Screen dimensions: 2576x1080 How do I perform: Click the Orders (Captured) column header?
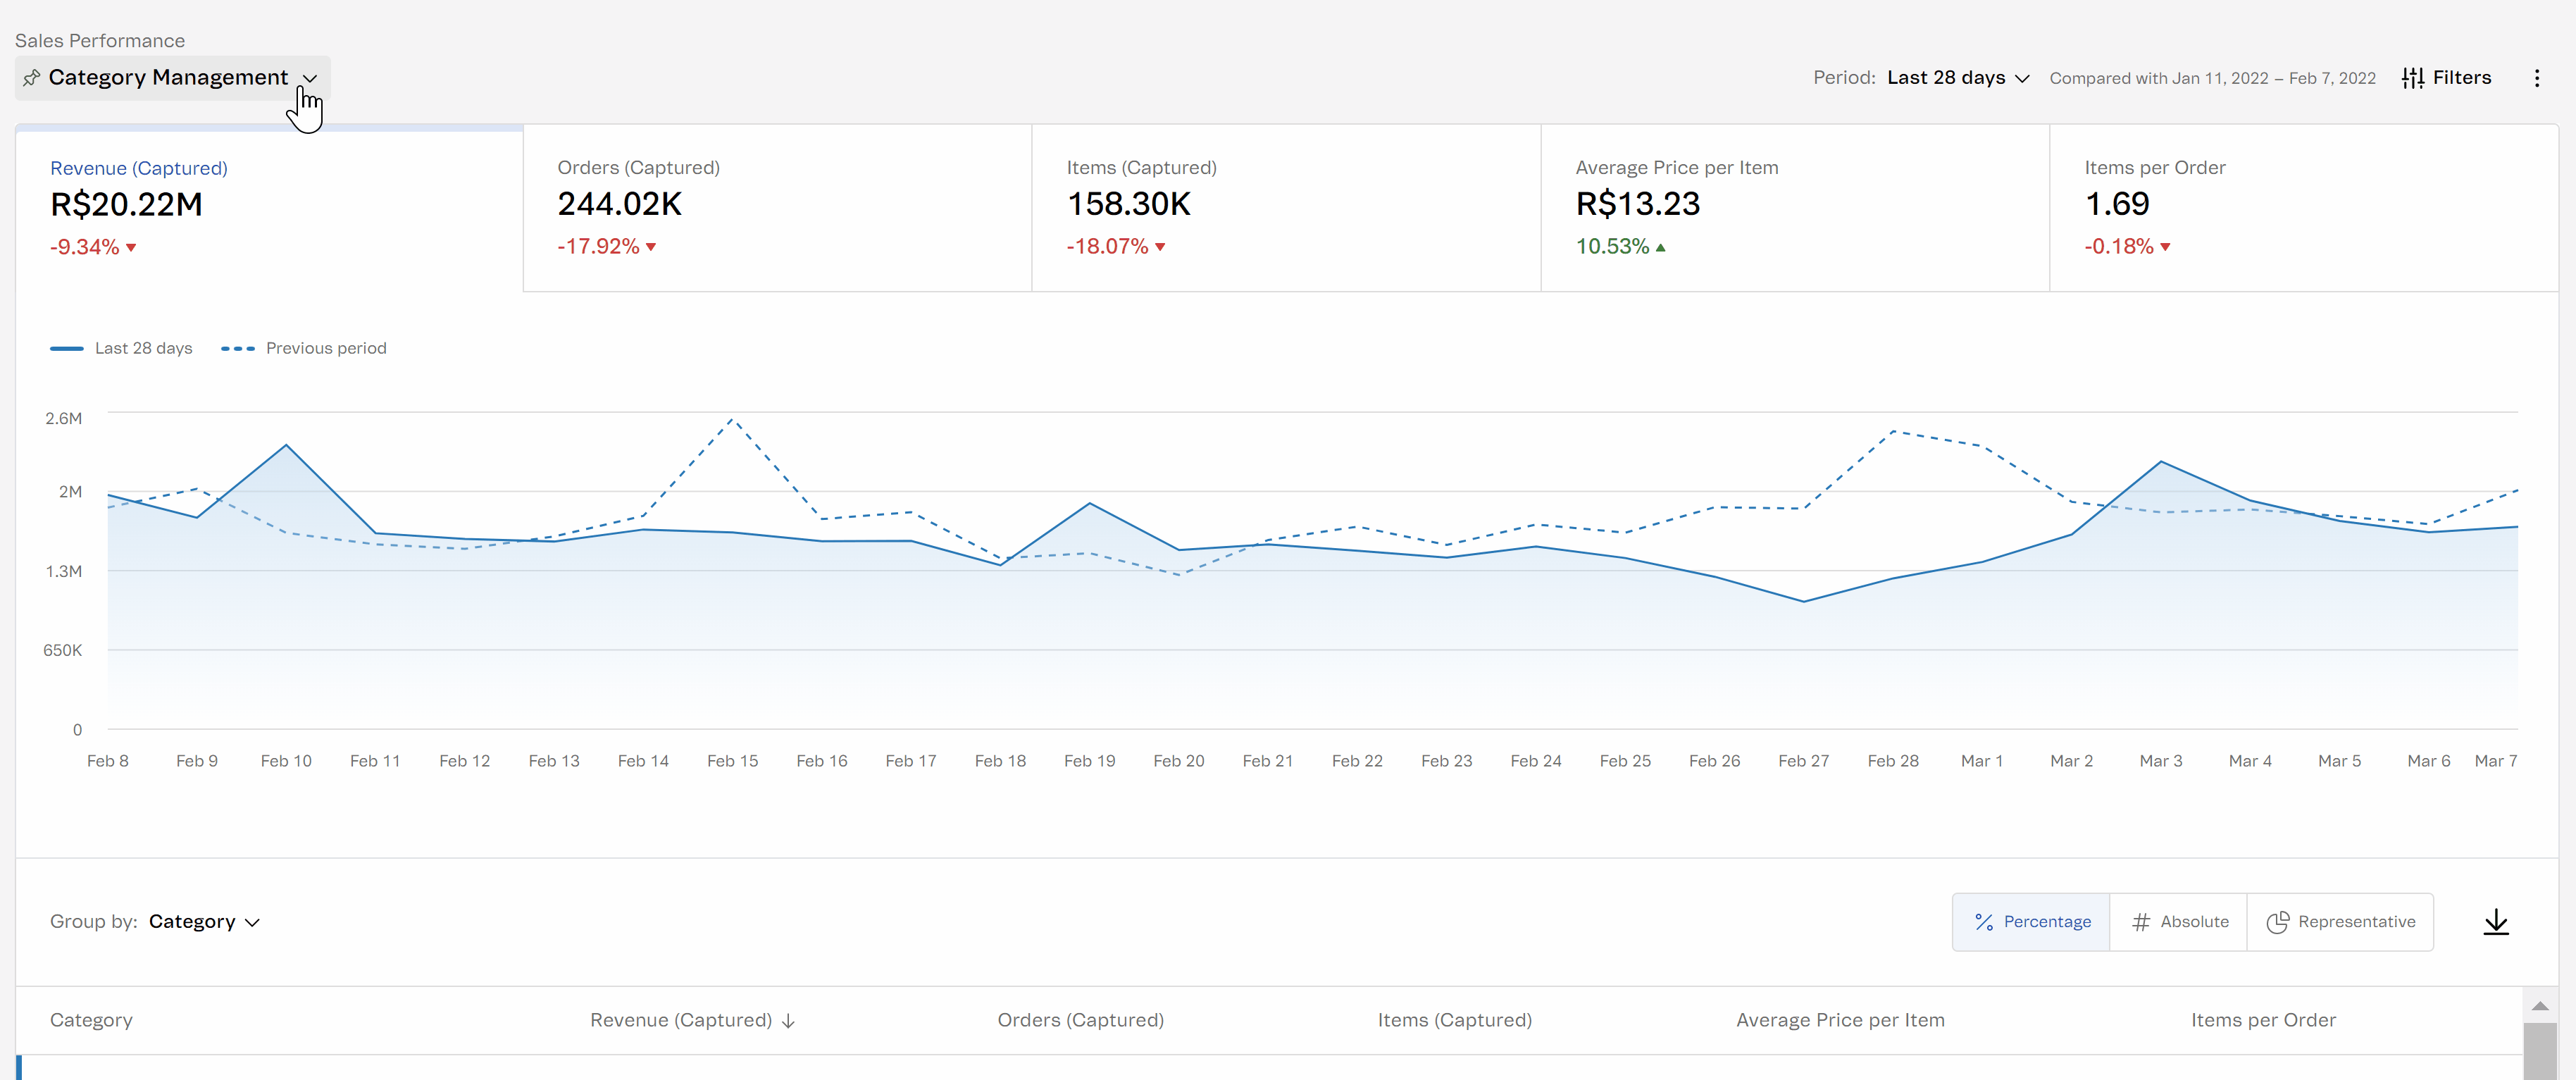click(1080, 1020)
